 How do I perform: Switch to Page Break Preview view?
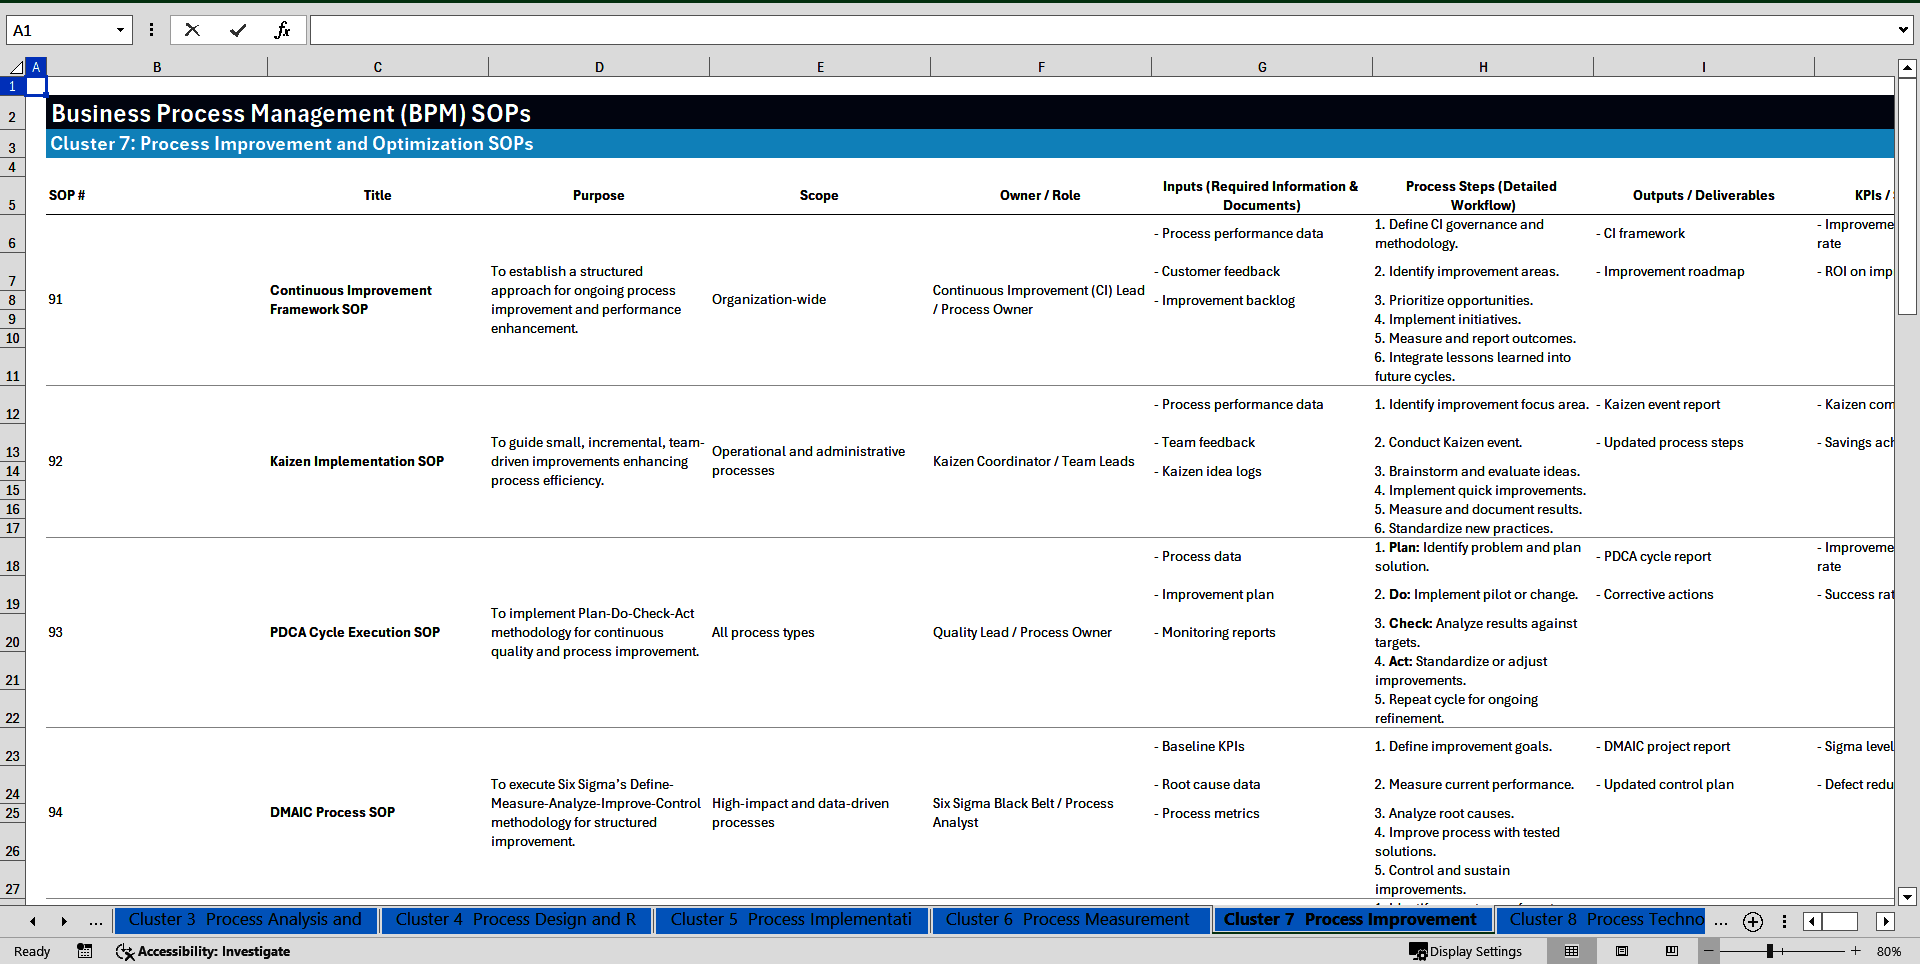1671,951
